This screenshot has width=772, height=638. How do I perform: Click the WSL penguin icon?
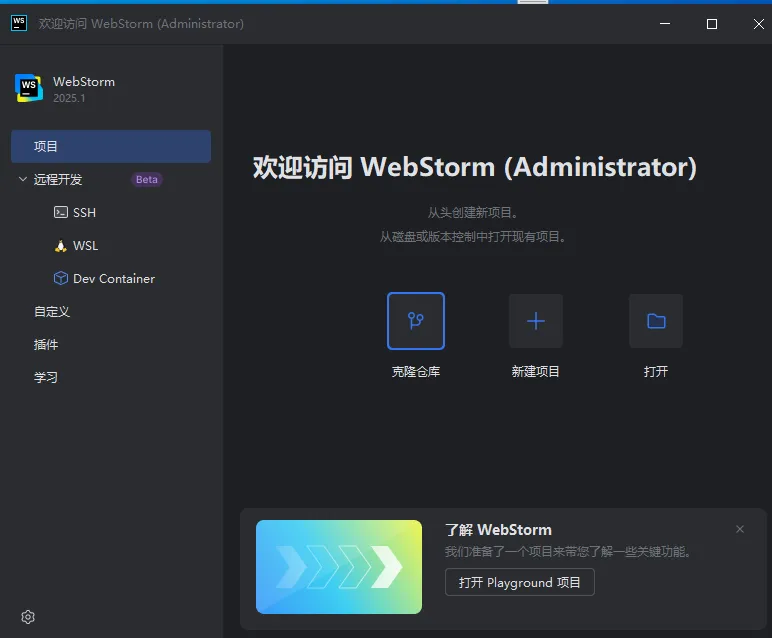(x=61, y=246)
